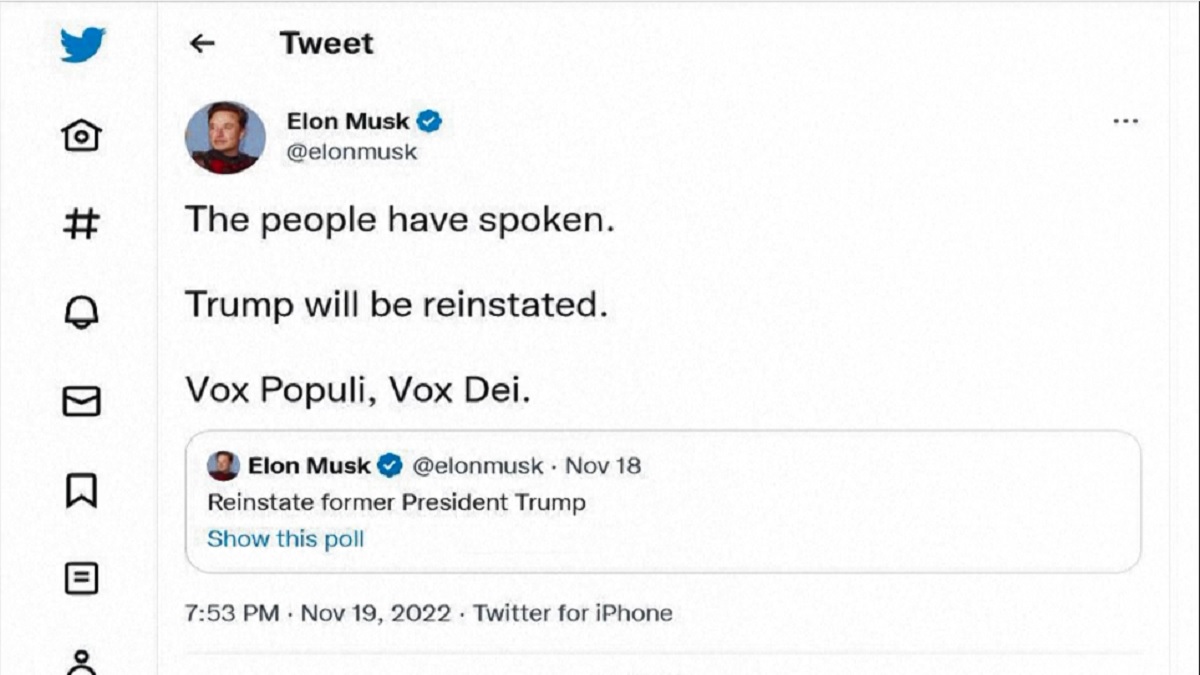Open the Bookmarks icon in sidebar

coord(81,490)
